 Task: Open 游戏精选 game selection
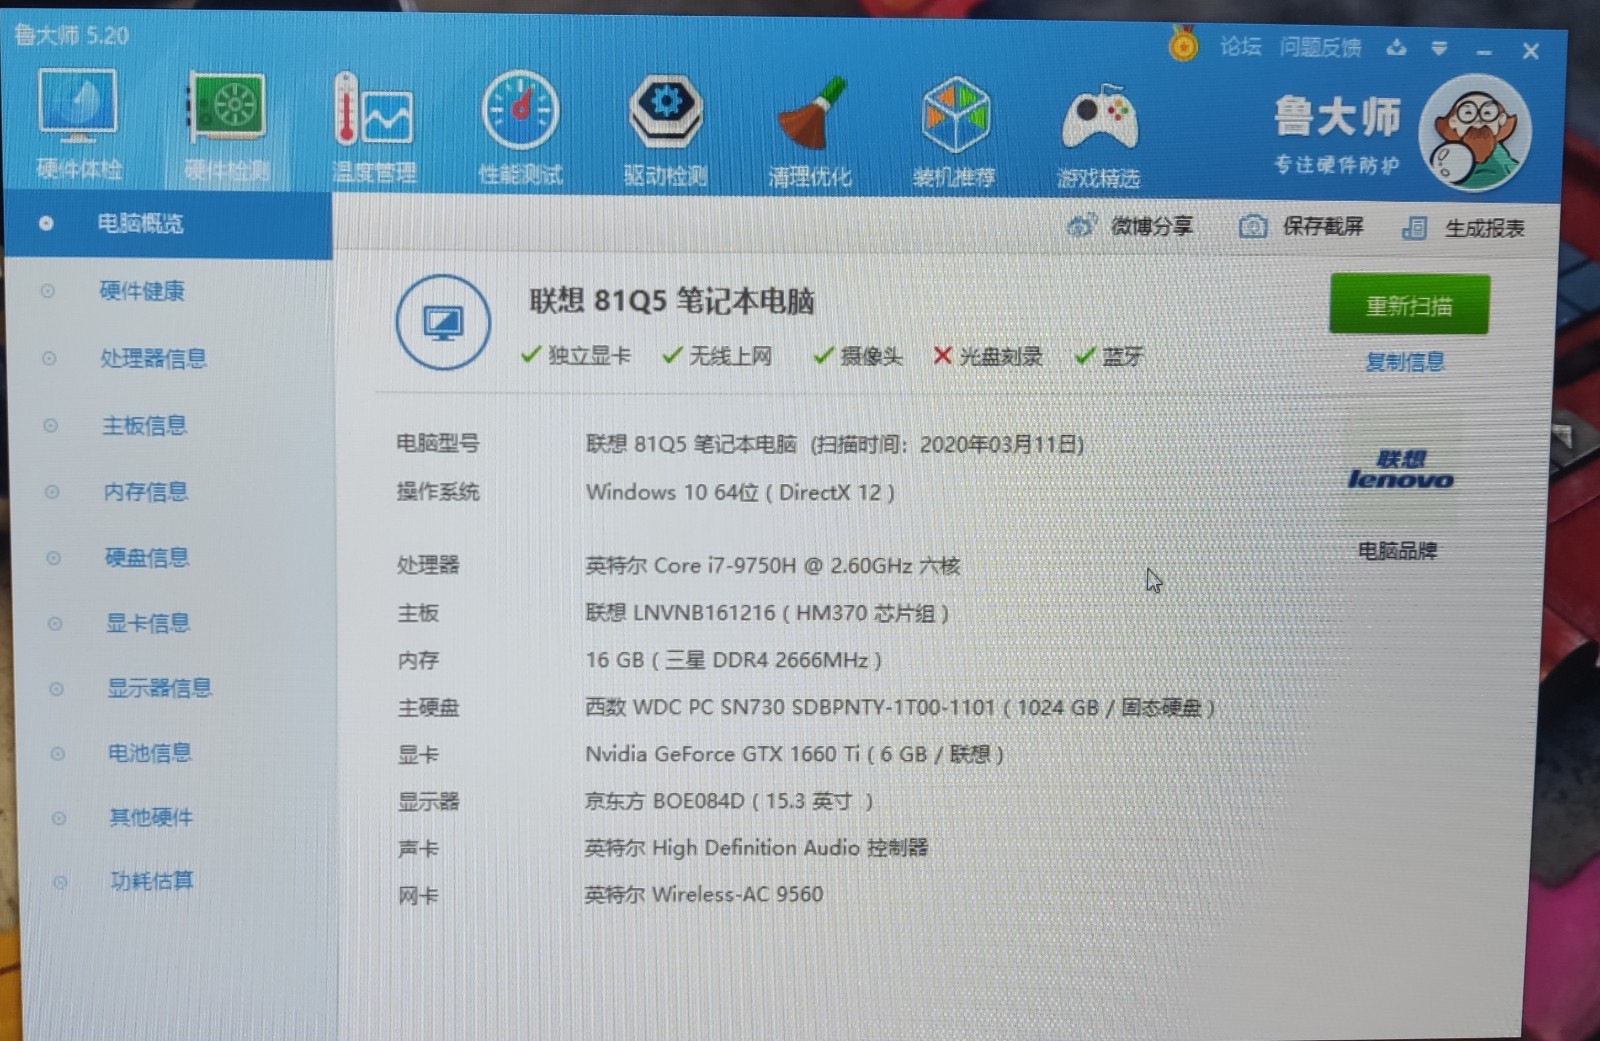pyautogui.click(x=1098, y=135)
